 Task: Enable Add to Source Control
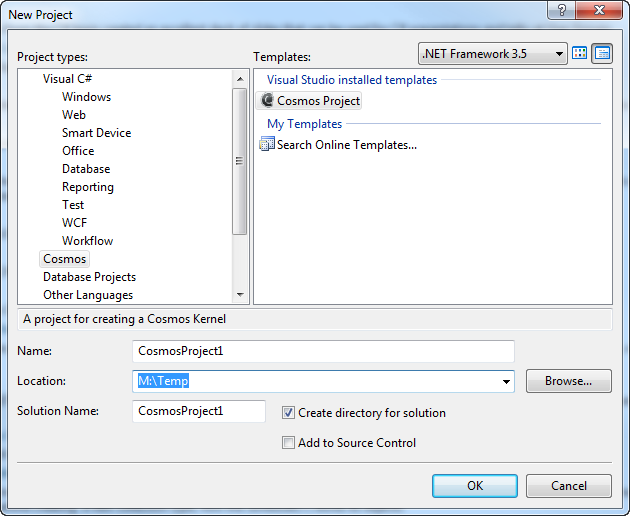[x=289, y=443]
